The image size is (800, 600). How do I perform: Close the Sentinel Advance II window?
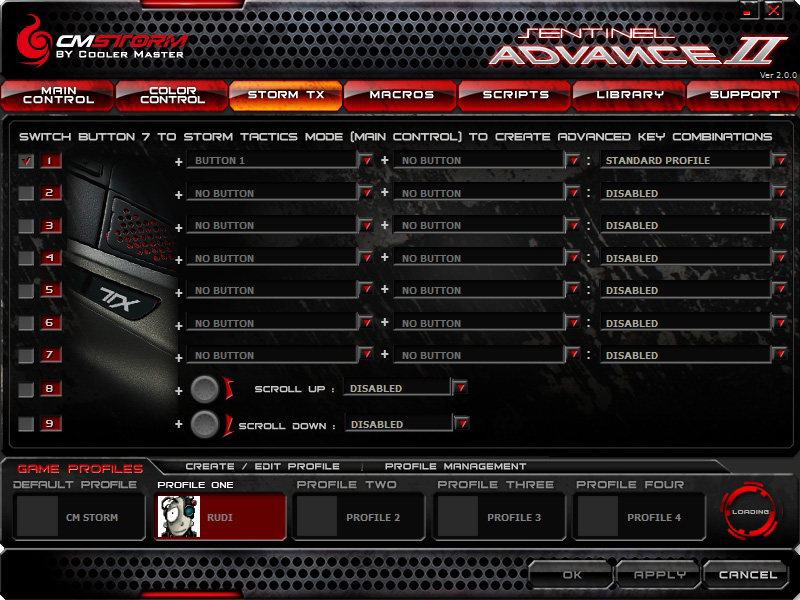coord(773,10)
